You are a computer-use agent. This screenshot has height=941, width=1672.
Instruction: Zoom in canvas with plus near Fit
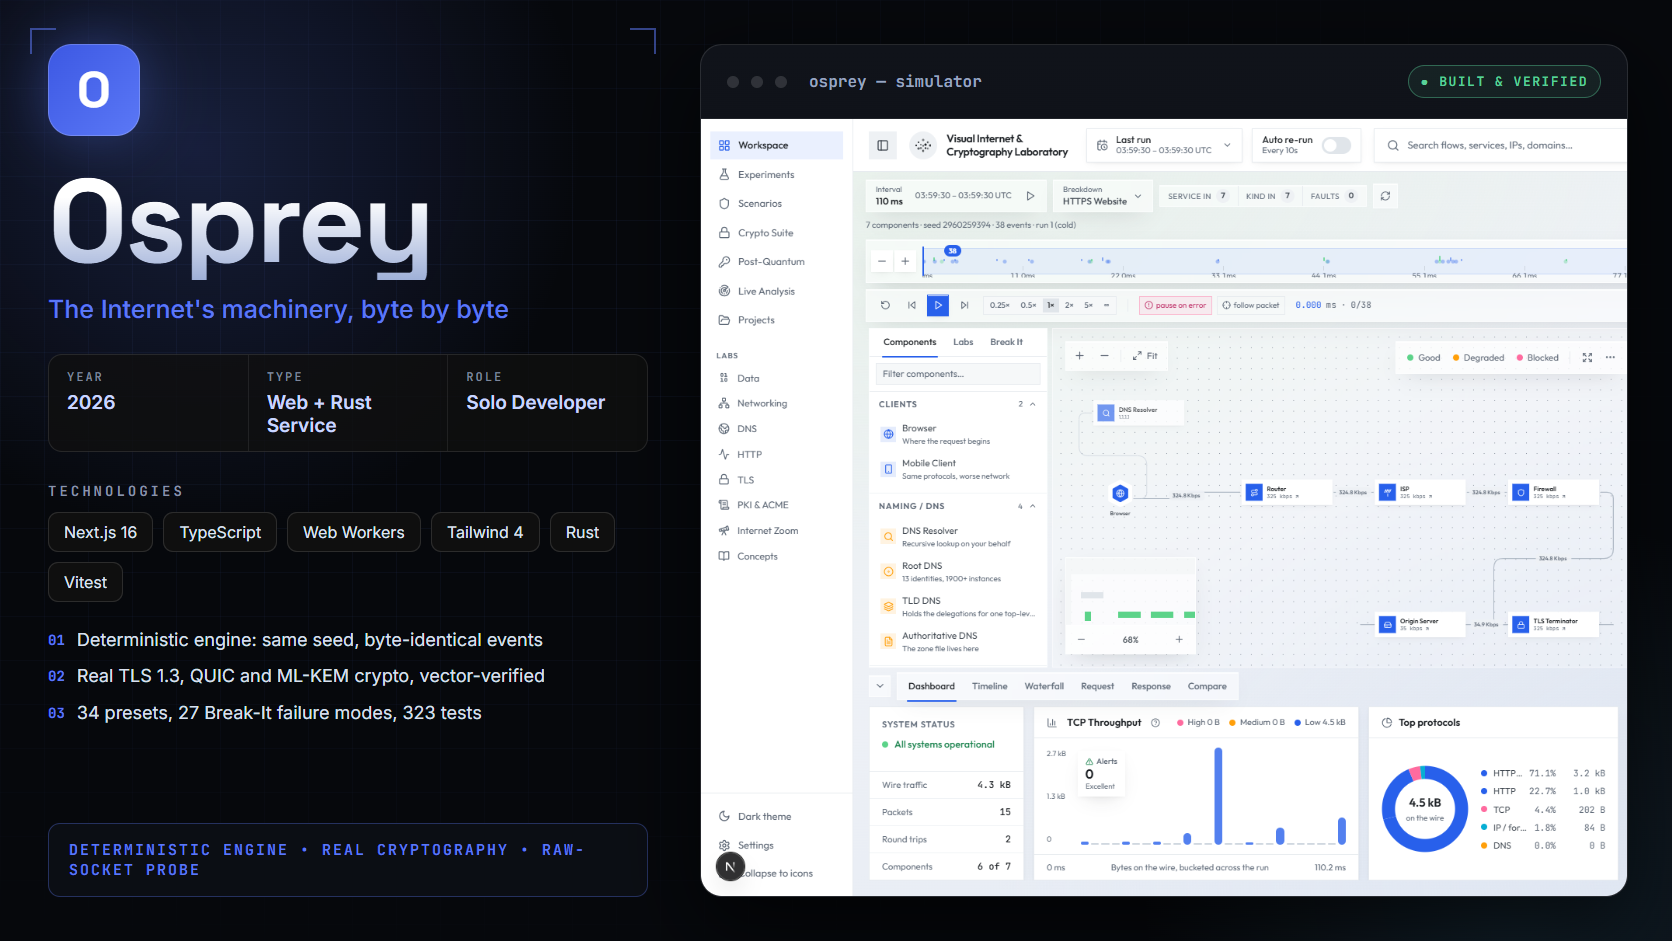(1079, 356)
